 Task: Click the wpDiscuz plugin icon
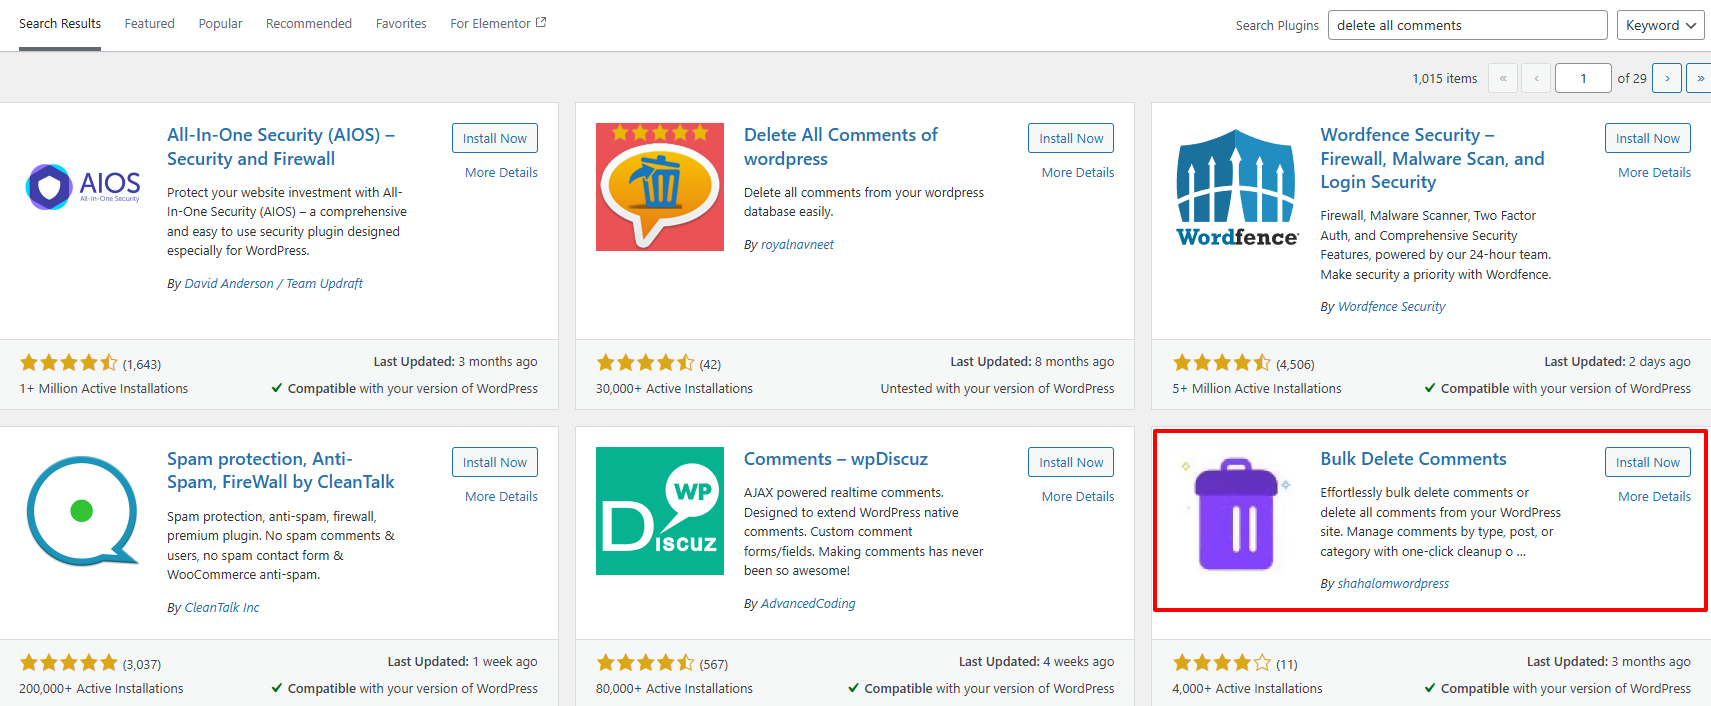[x=659, y=511]
